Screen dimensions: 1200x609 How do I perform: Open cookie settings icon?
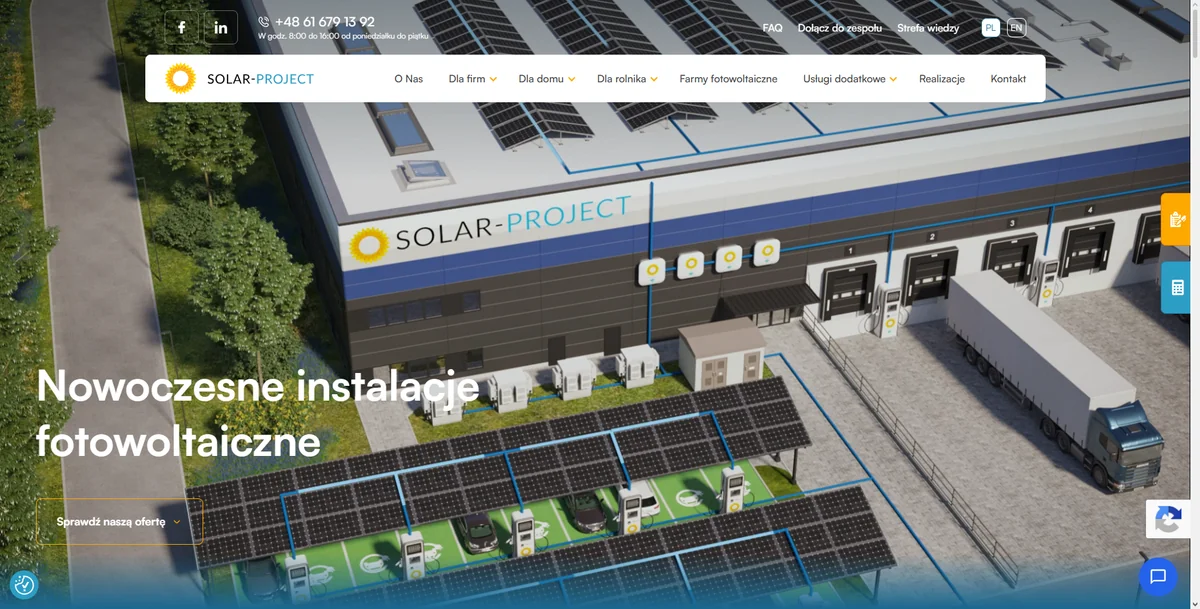coord(24,585)
